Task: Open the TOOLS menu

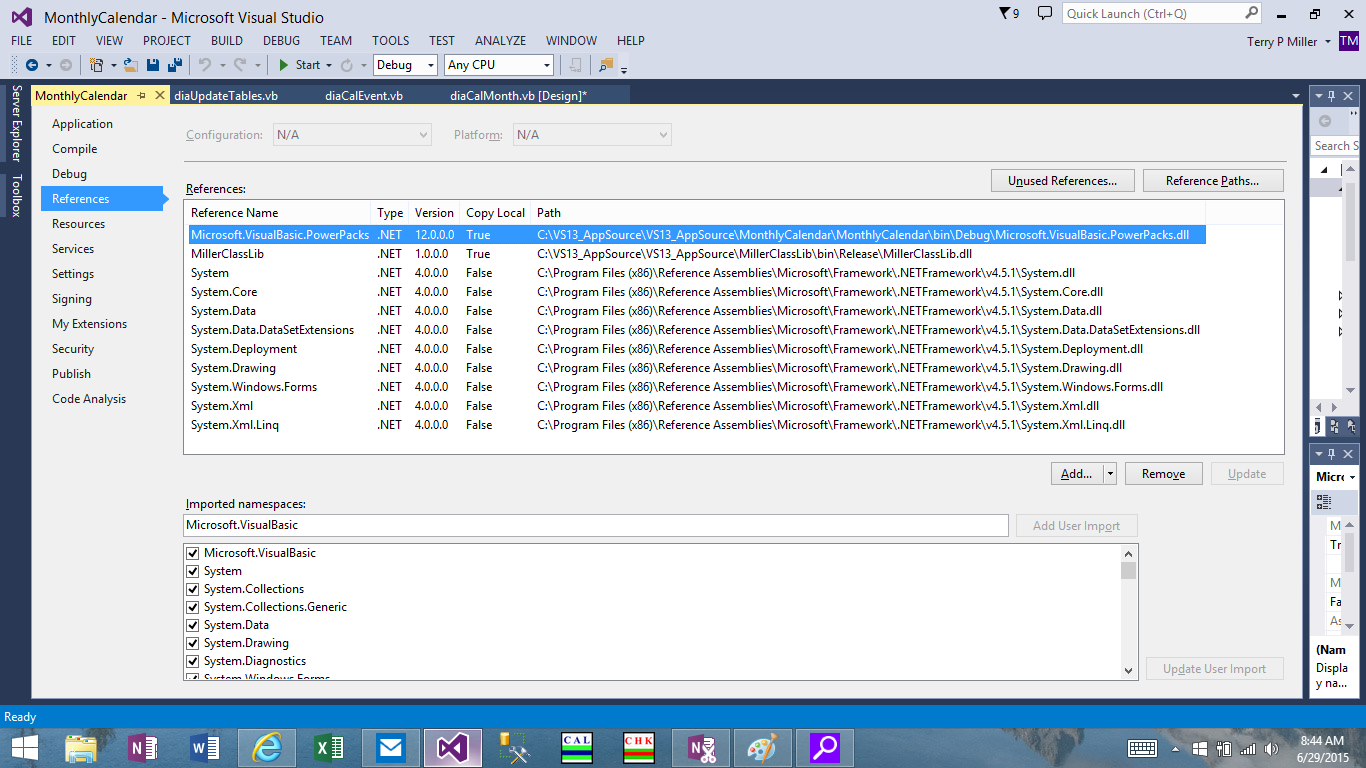Action: coord(391,41)
